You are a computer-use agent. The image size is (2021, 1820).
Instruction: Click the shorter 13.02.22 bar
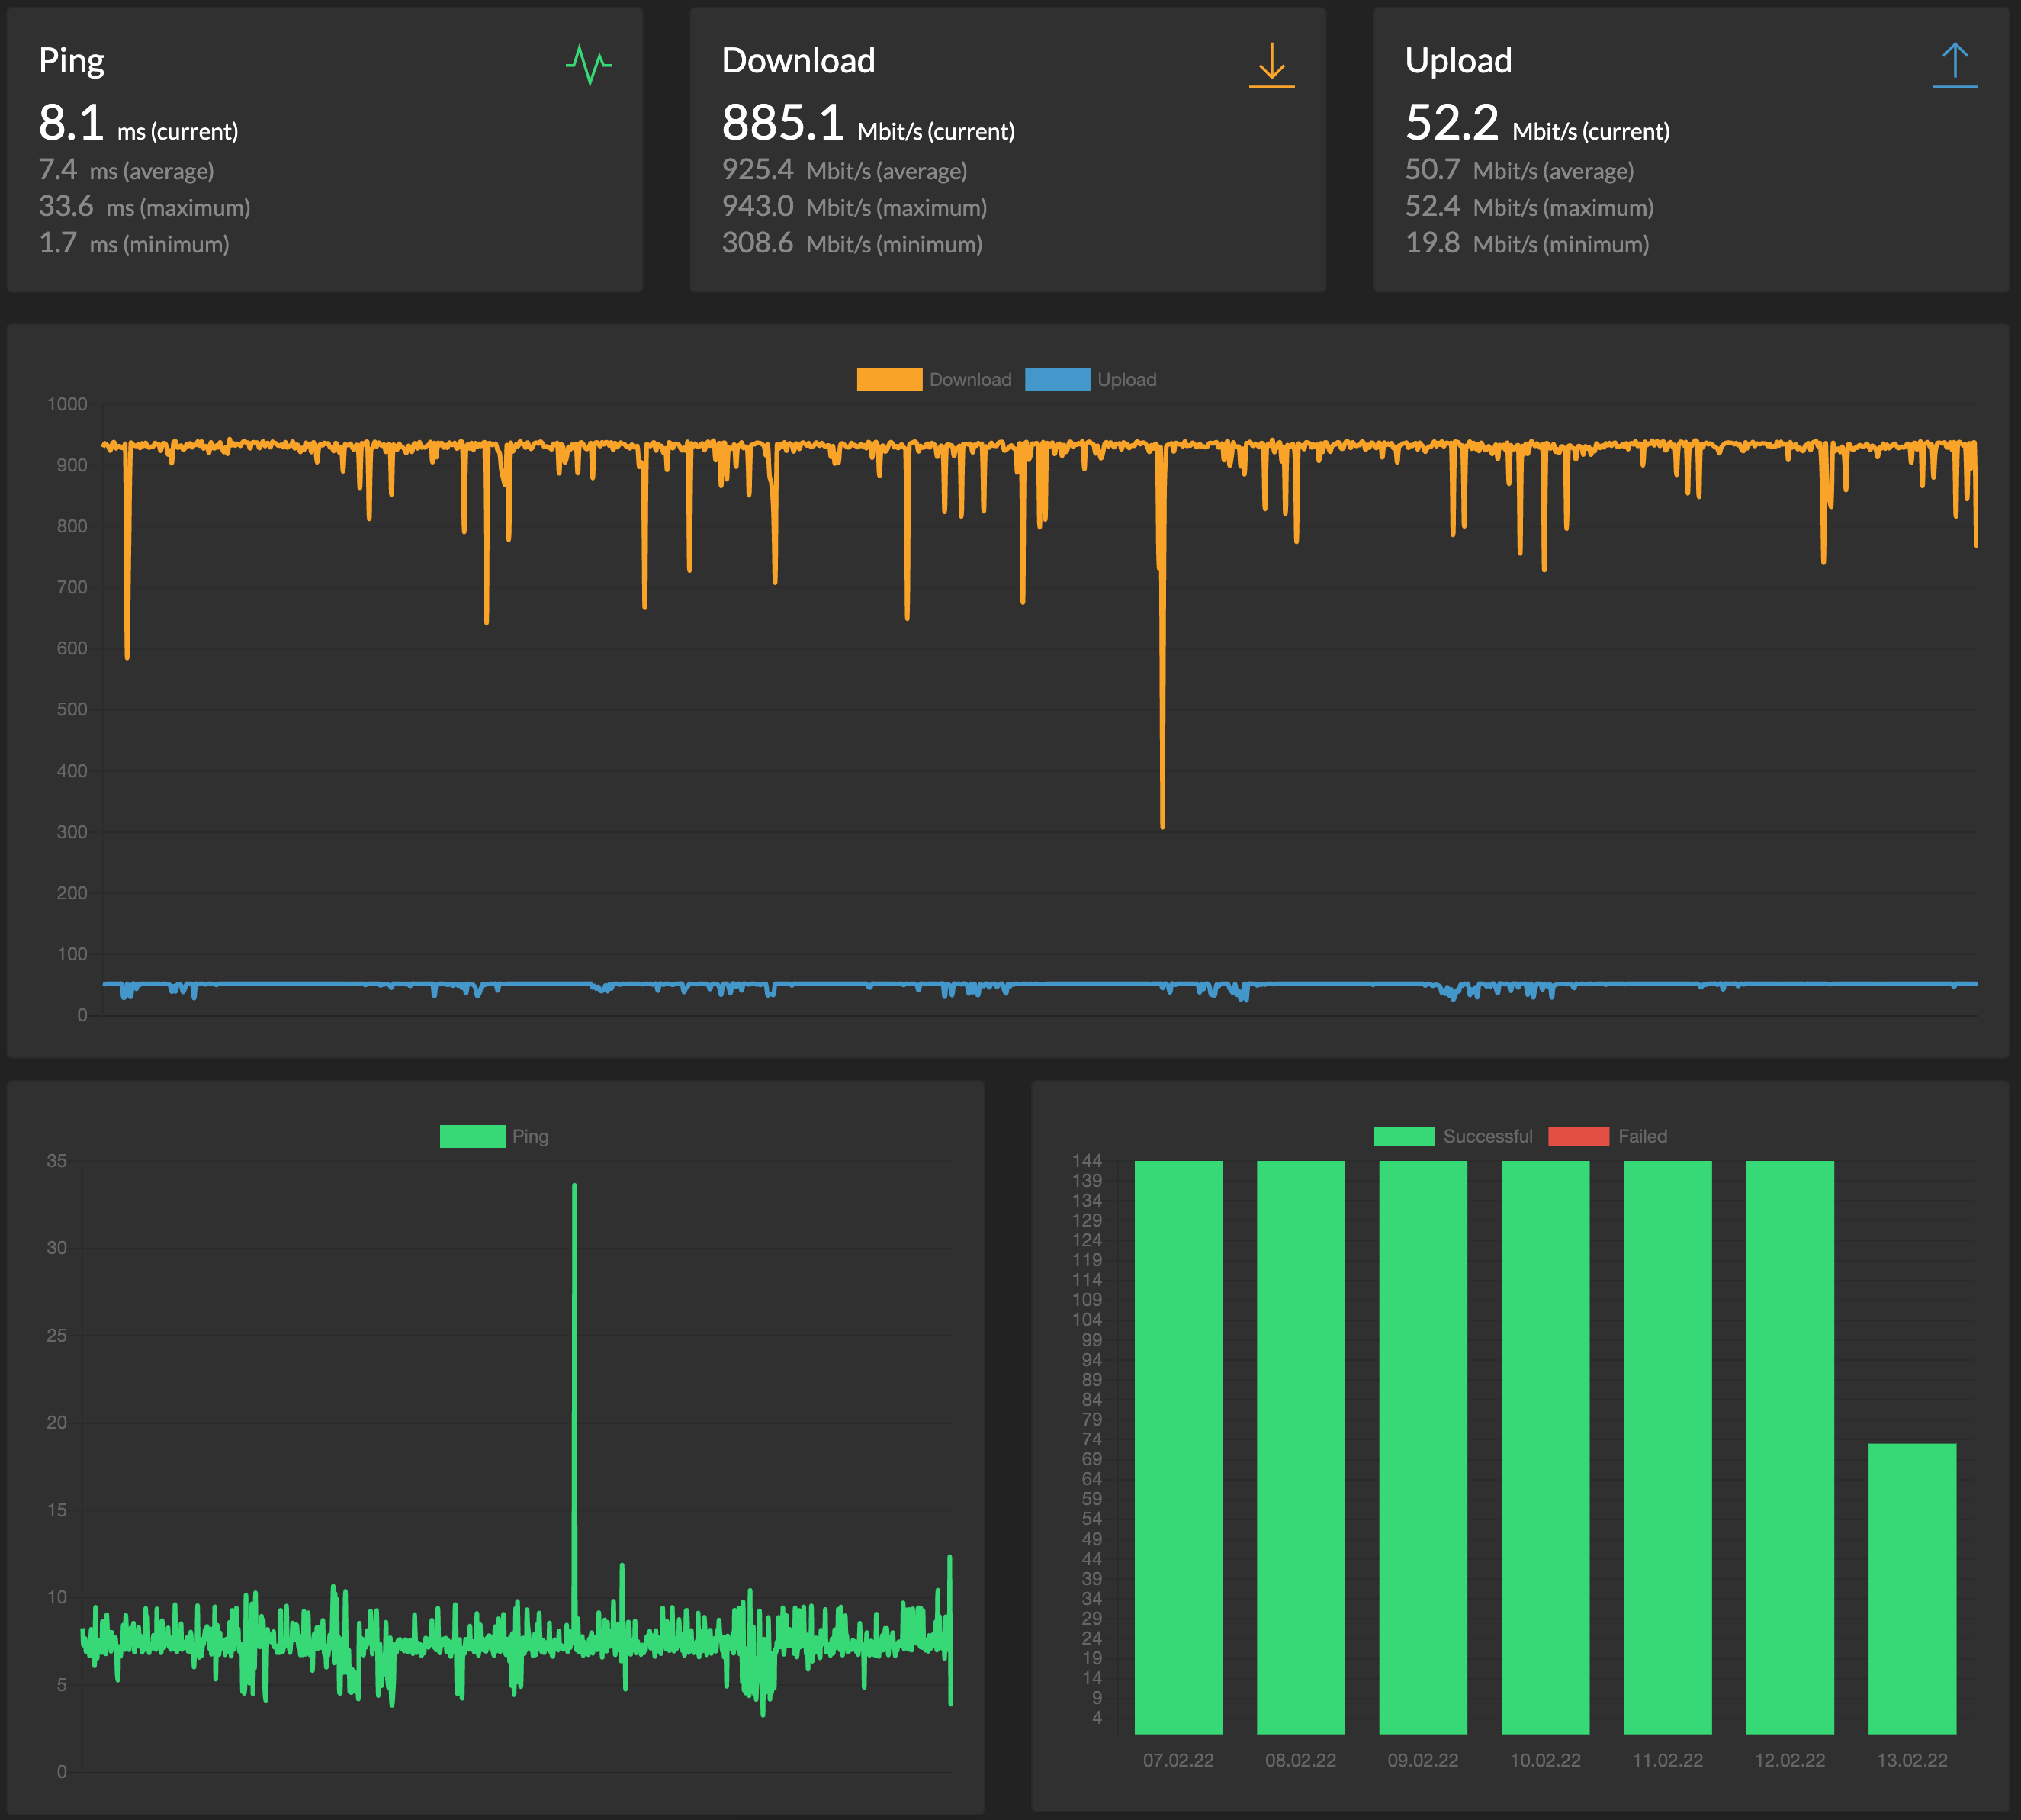tap(1911, 1588)
